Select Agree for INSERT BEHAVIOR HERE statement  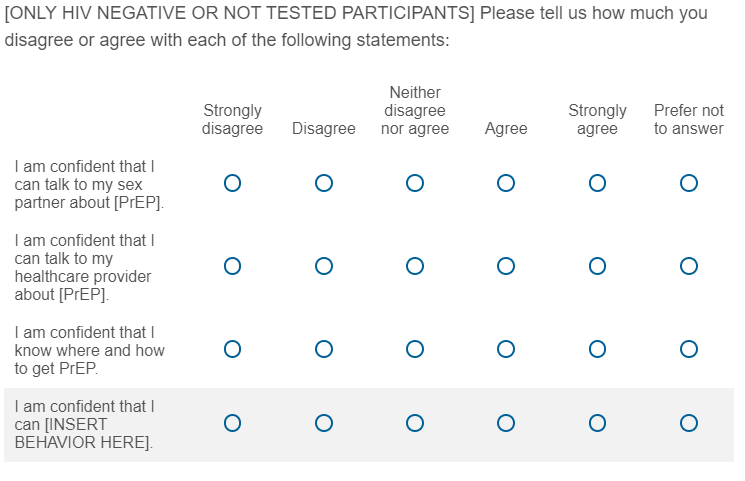[506, 423]
